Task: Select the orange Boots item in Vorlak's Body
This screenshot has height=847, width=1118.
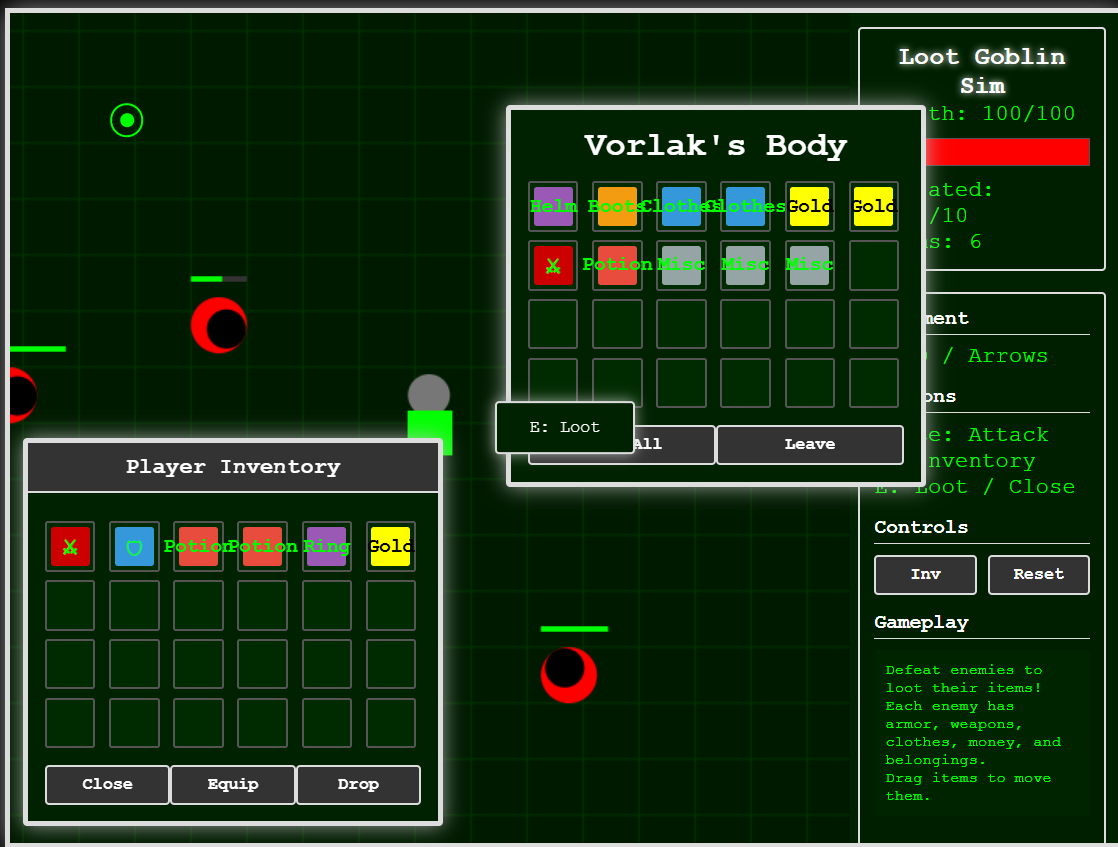Action: [617, 206]
